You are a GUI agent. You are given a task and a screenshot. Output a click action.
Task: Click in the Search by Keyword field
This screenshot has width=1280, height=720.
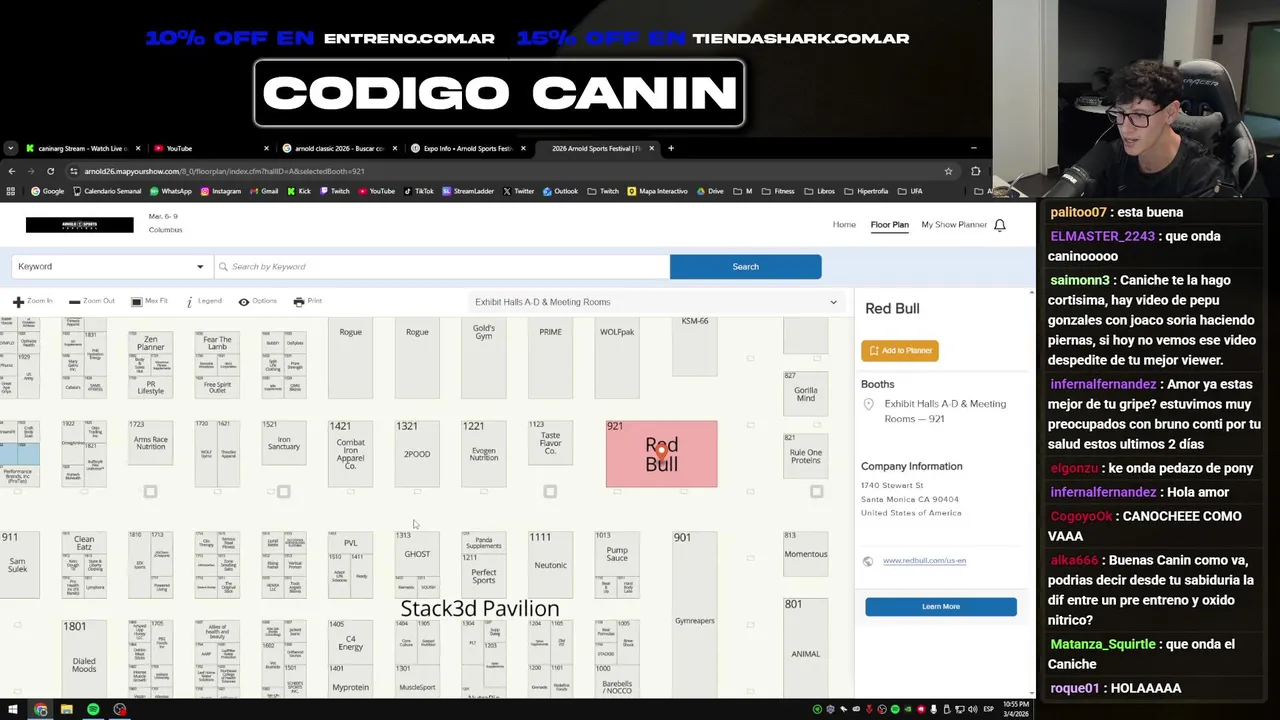(x=441, y=267)
